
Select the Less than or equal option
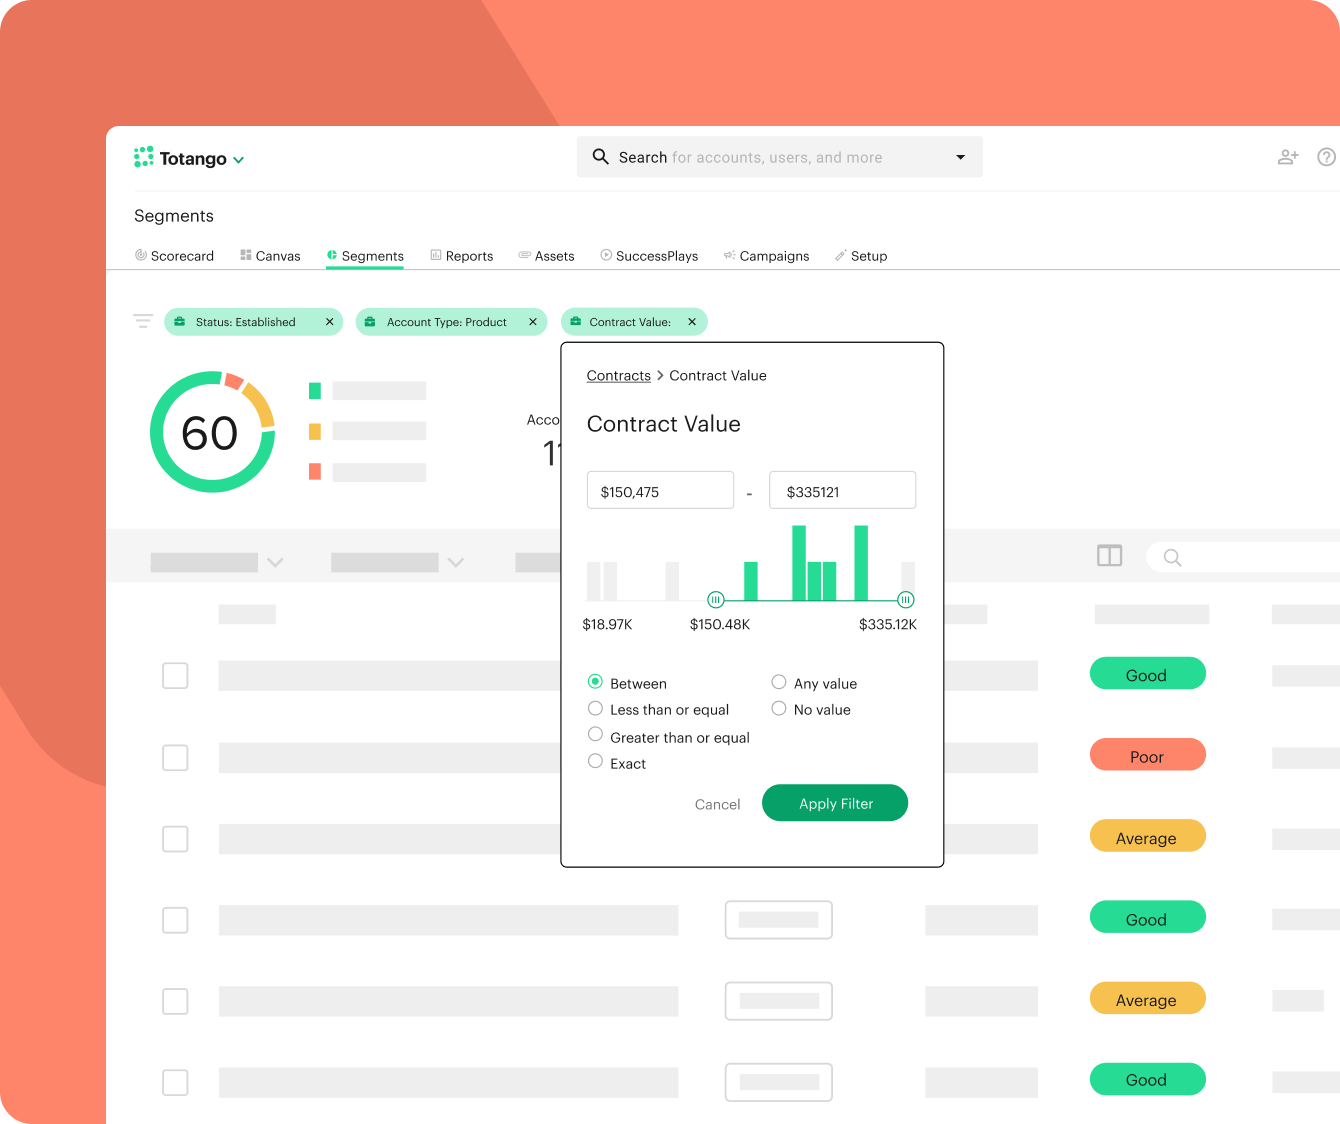click(x=595, y=708)
